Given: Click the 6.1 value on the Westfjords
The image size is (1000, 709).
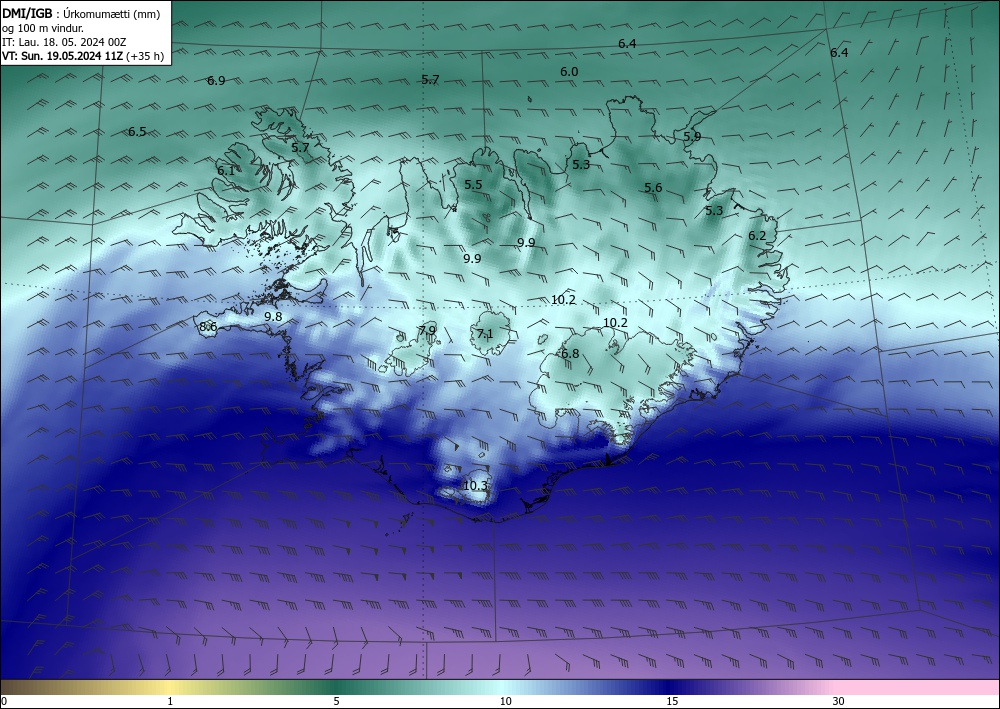Looking at the screenshot, I should (226, 171).
